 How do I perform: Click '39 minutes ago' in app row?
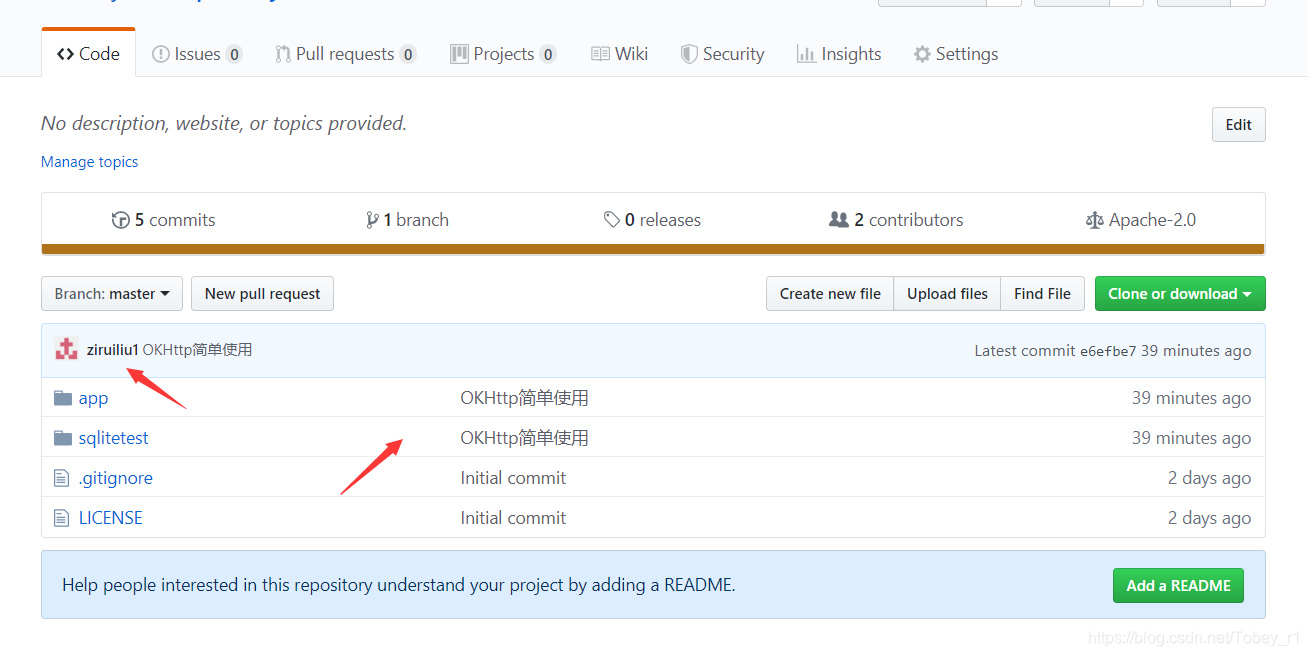pyautogui.click(x=1191, y=398)
